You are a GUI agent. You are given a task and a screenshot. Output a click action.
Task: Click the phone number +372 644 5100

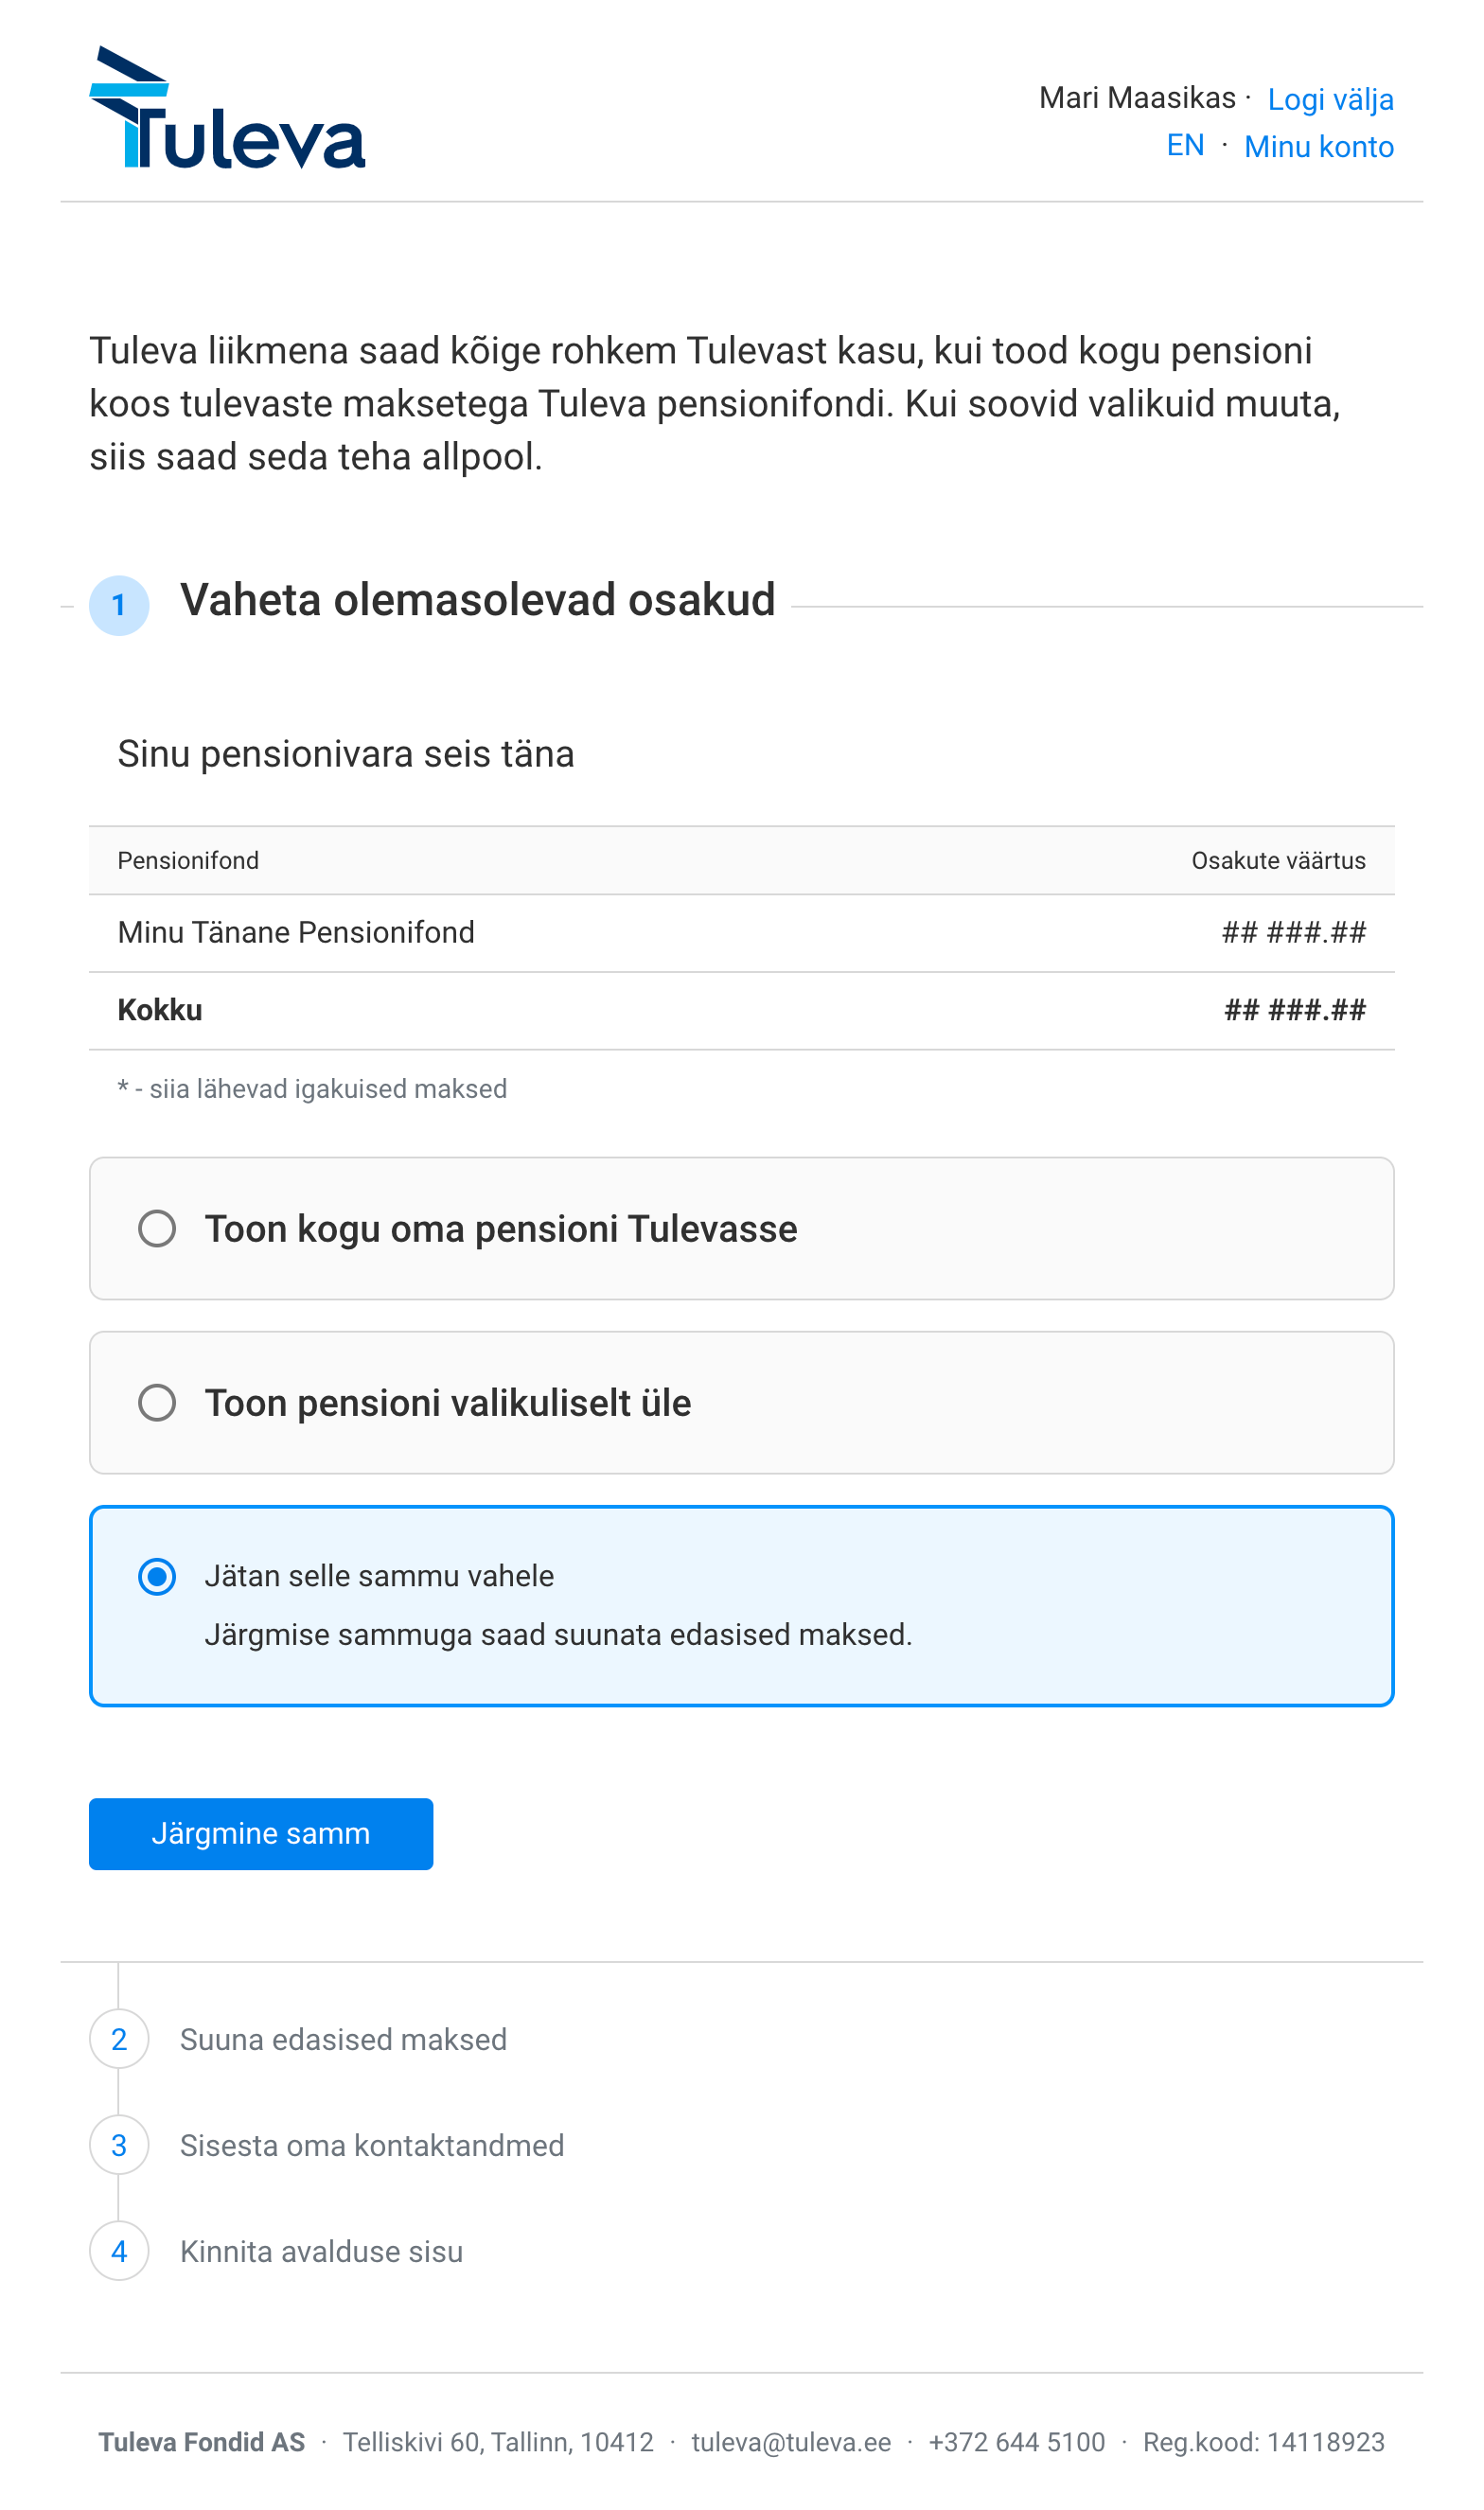(x=1017, y=2442)
